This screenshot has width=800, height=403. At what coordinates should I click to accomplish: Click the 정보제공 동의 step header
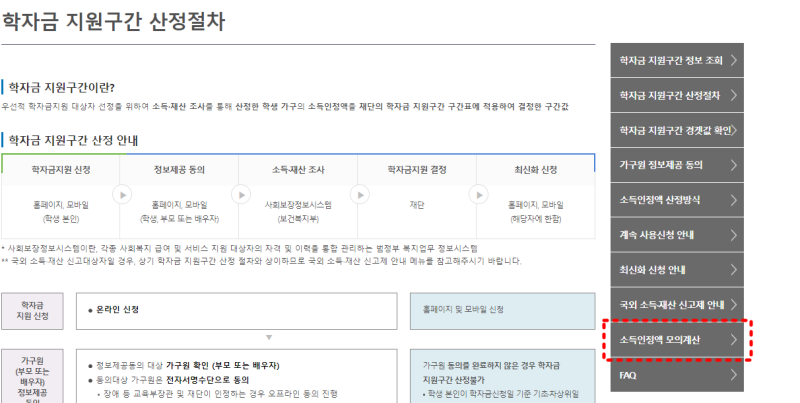[179, 170]
